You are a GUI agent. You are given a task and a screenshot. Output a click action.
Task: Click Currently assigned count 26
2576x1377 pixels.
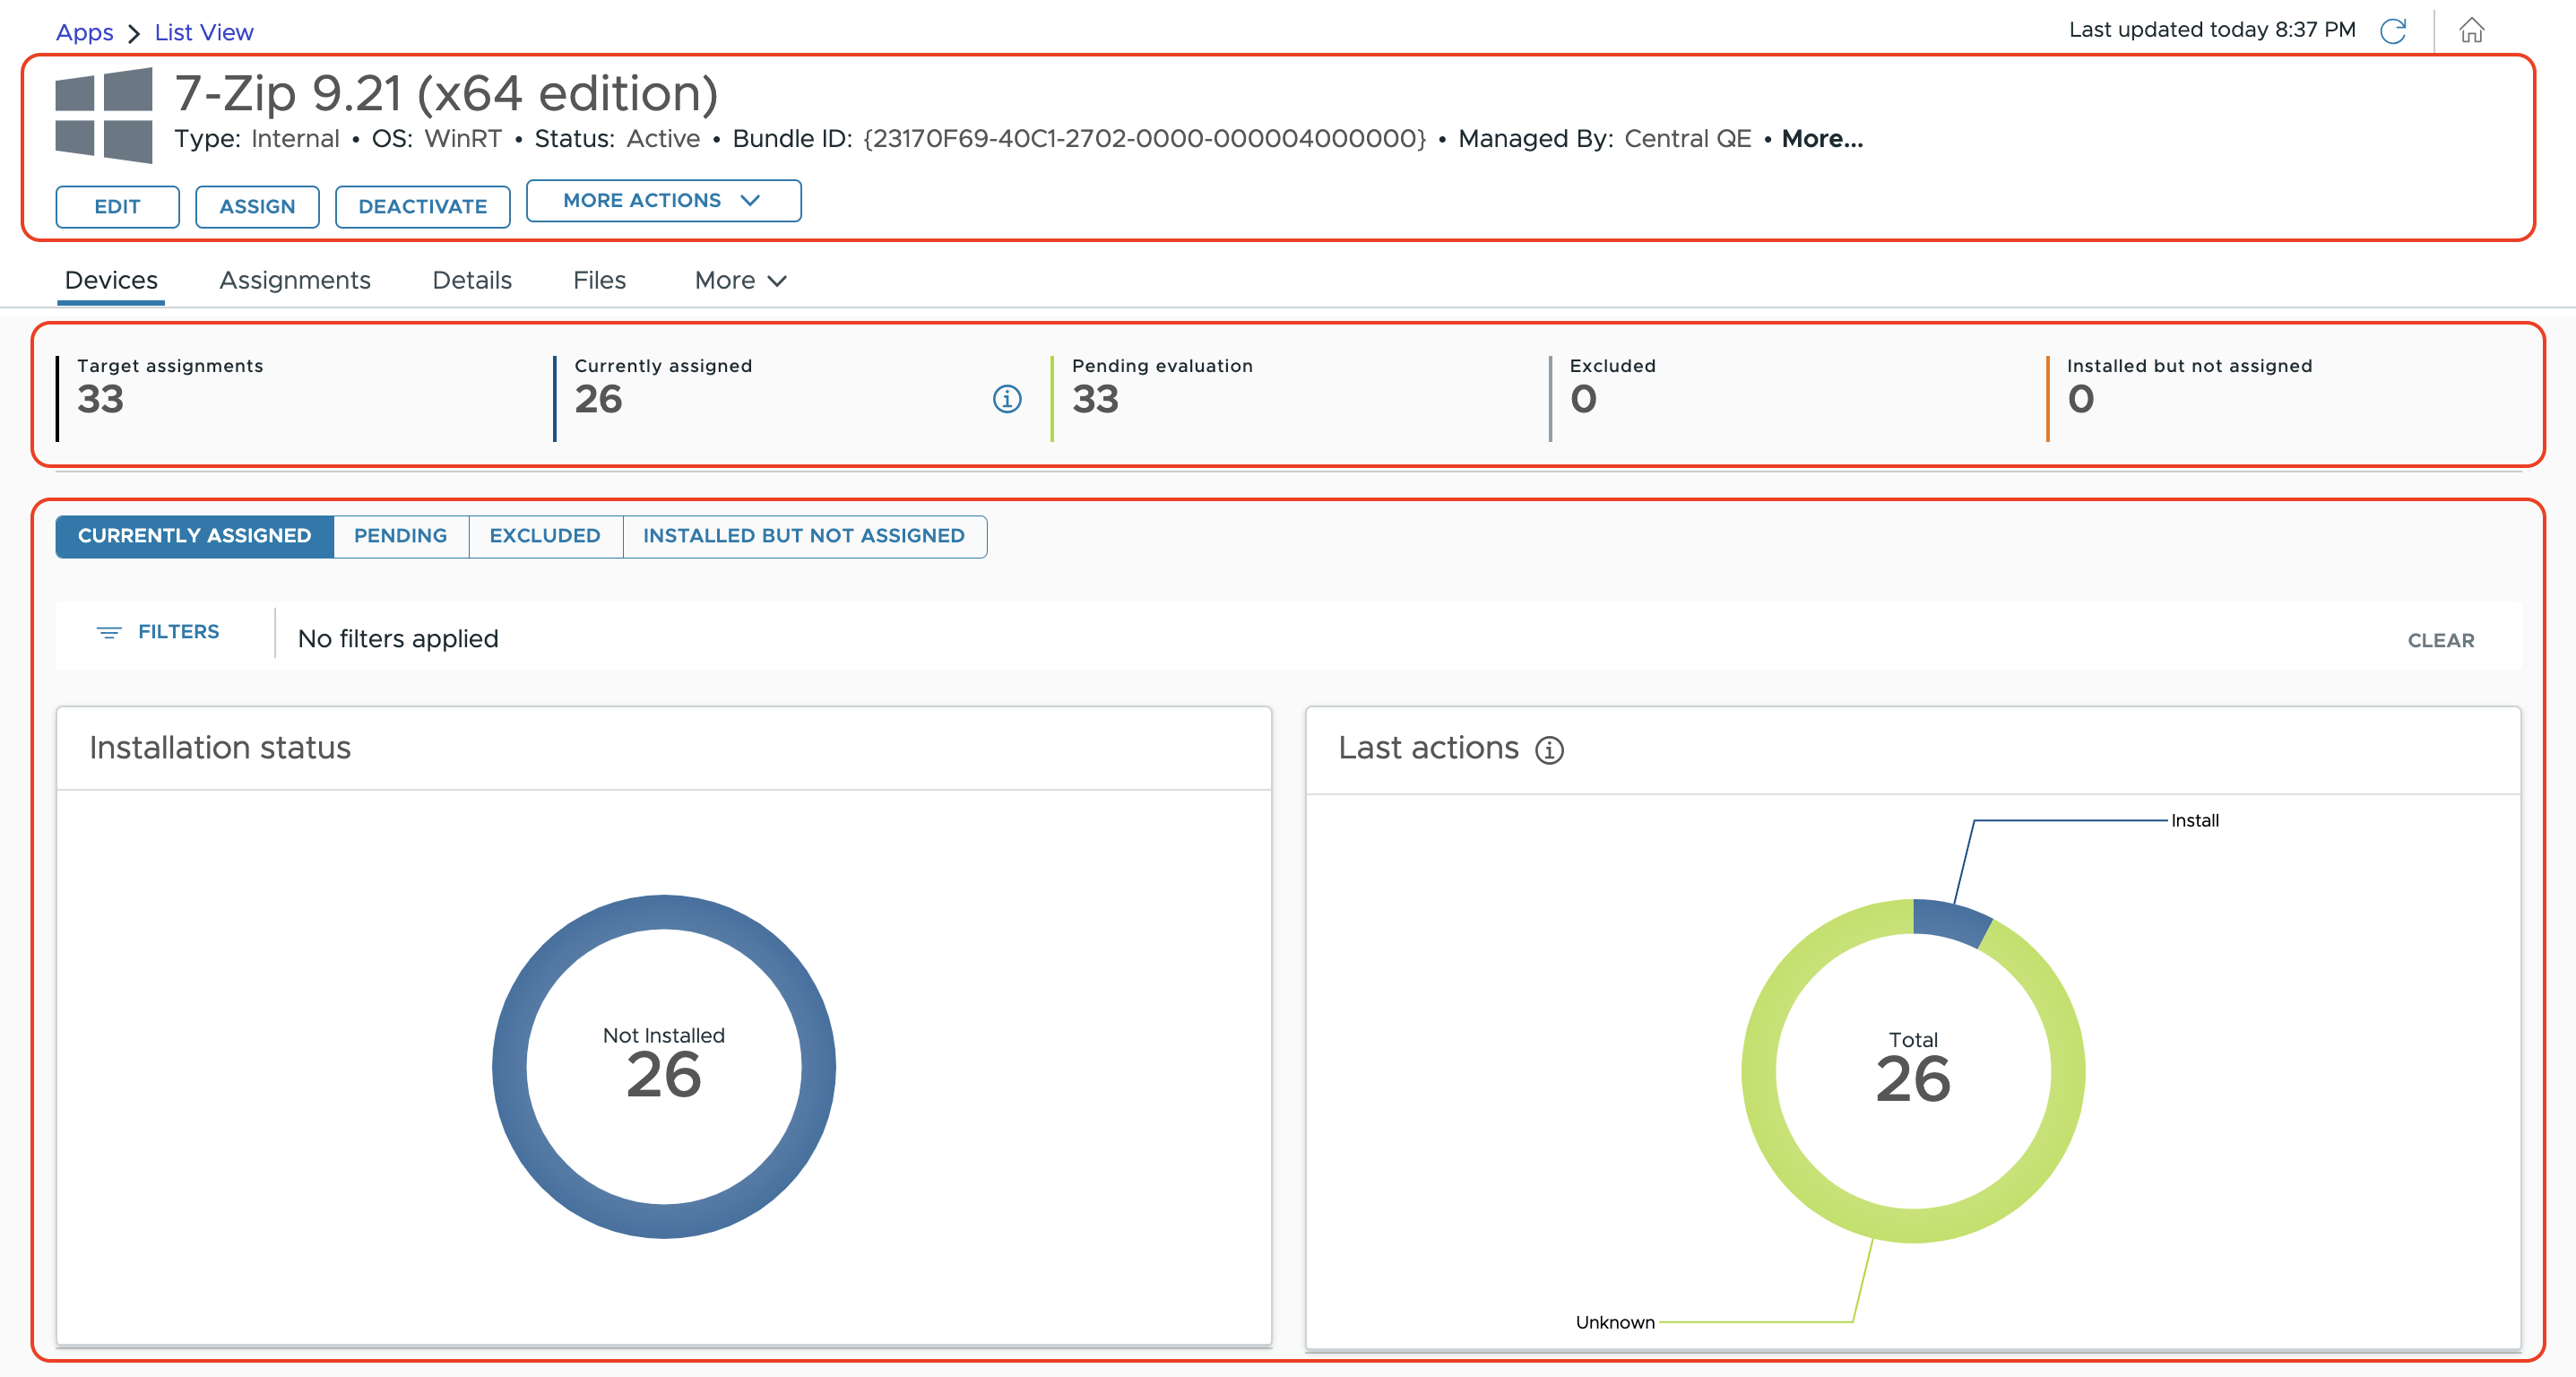598,400
